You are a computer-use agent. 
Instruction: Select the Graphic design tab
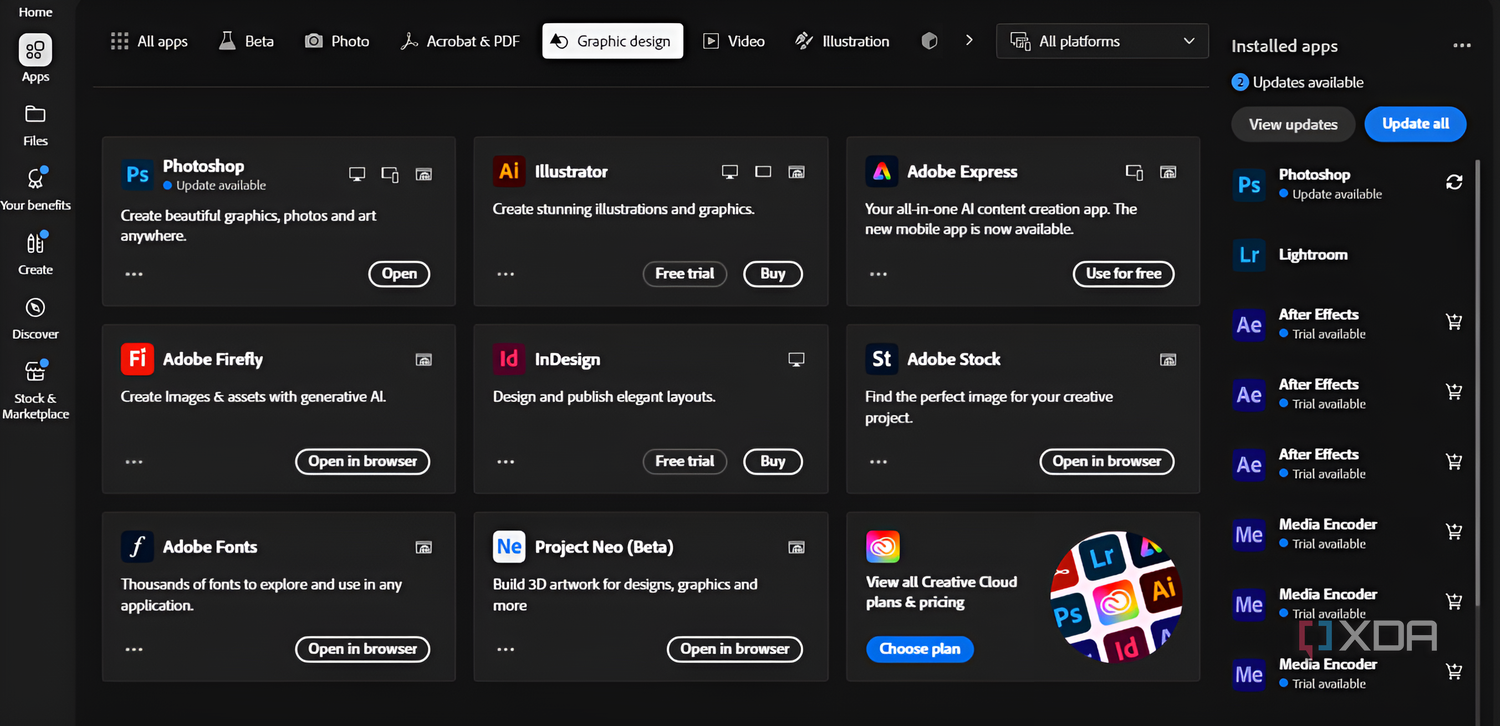pyautogui.click(x=613, y=41)
